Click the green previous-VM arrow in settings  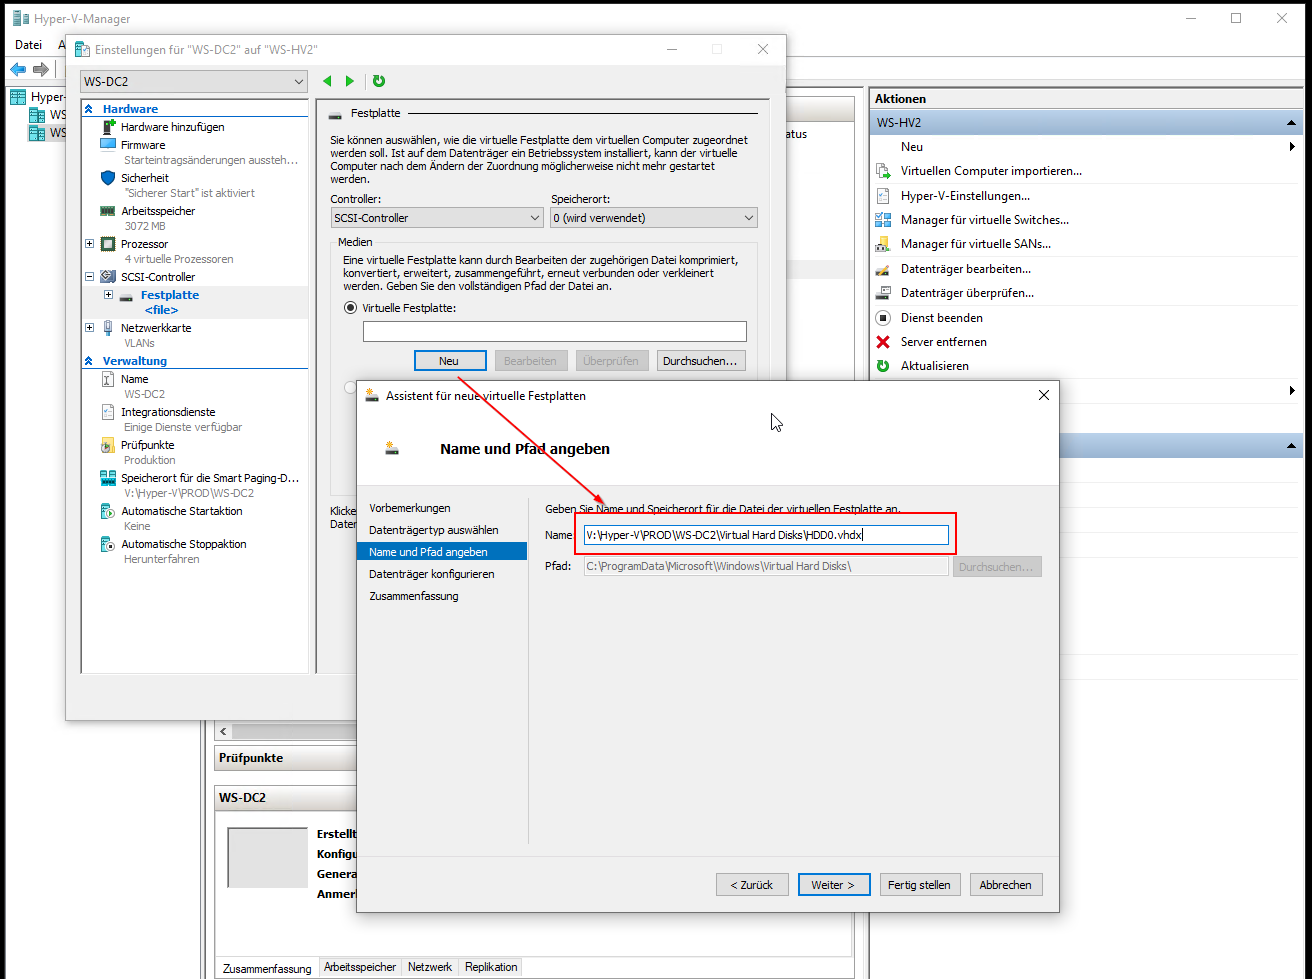pos(327,81)
